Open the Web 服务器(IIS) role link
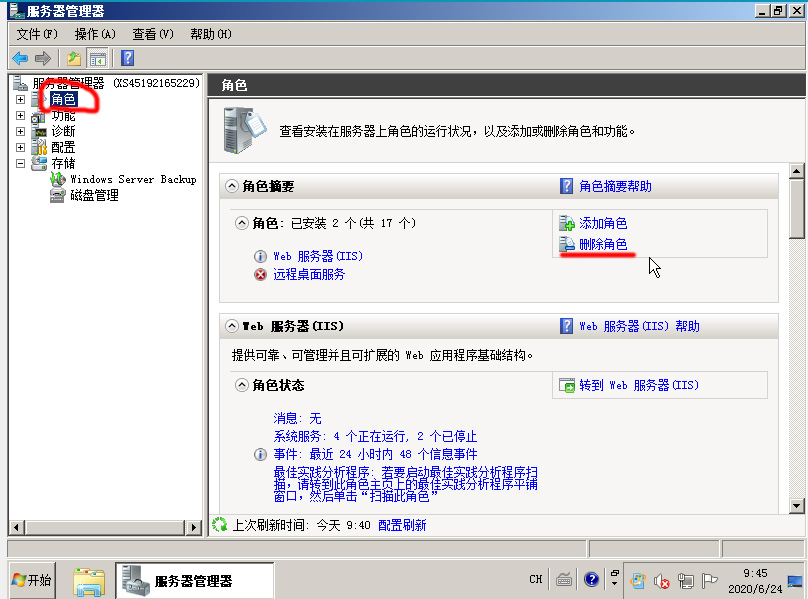The width and height of the screenshot is (808, 599). [318, 256]
